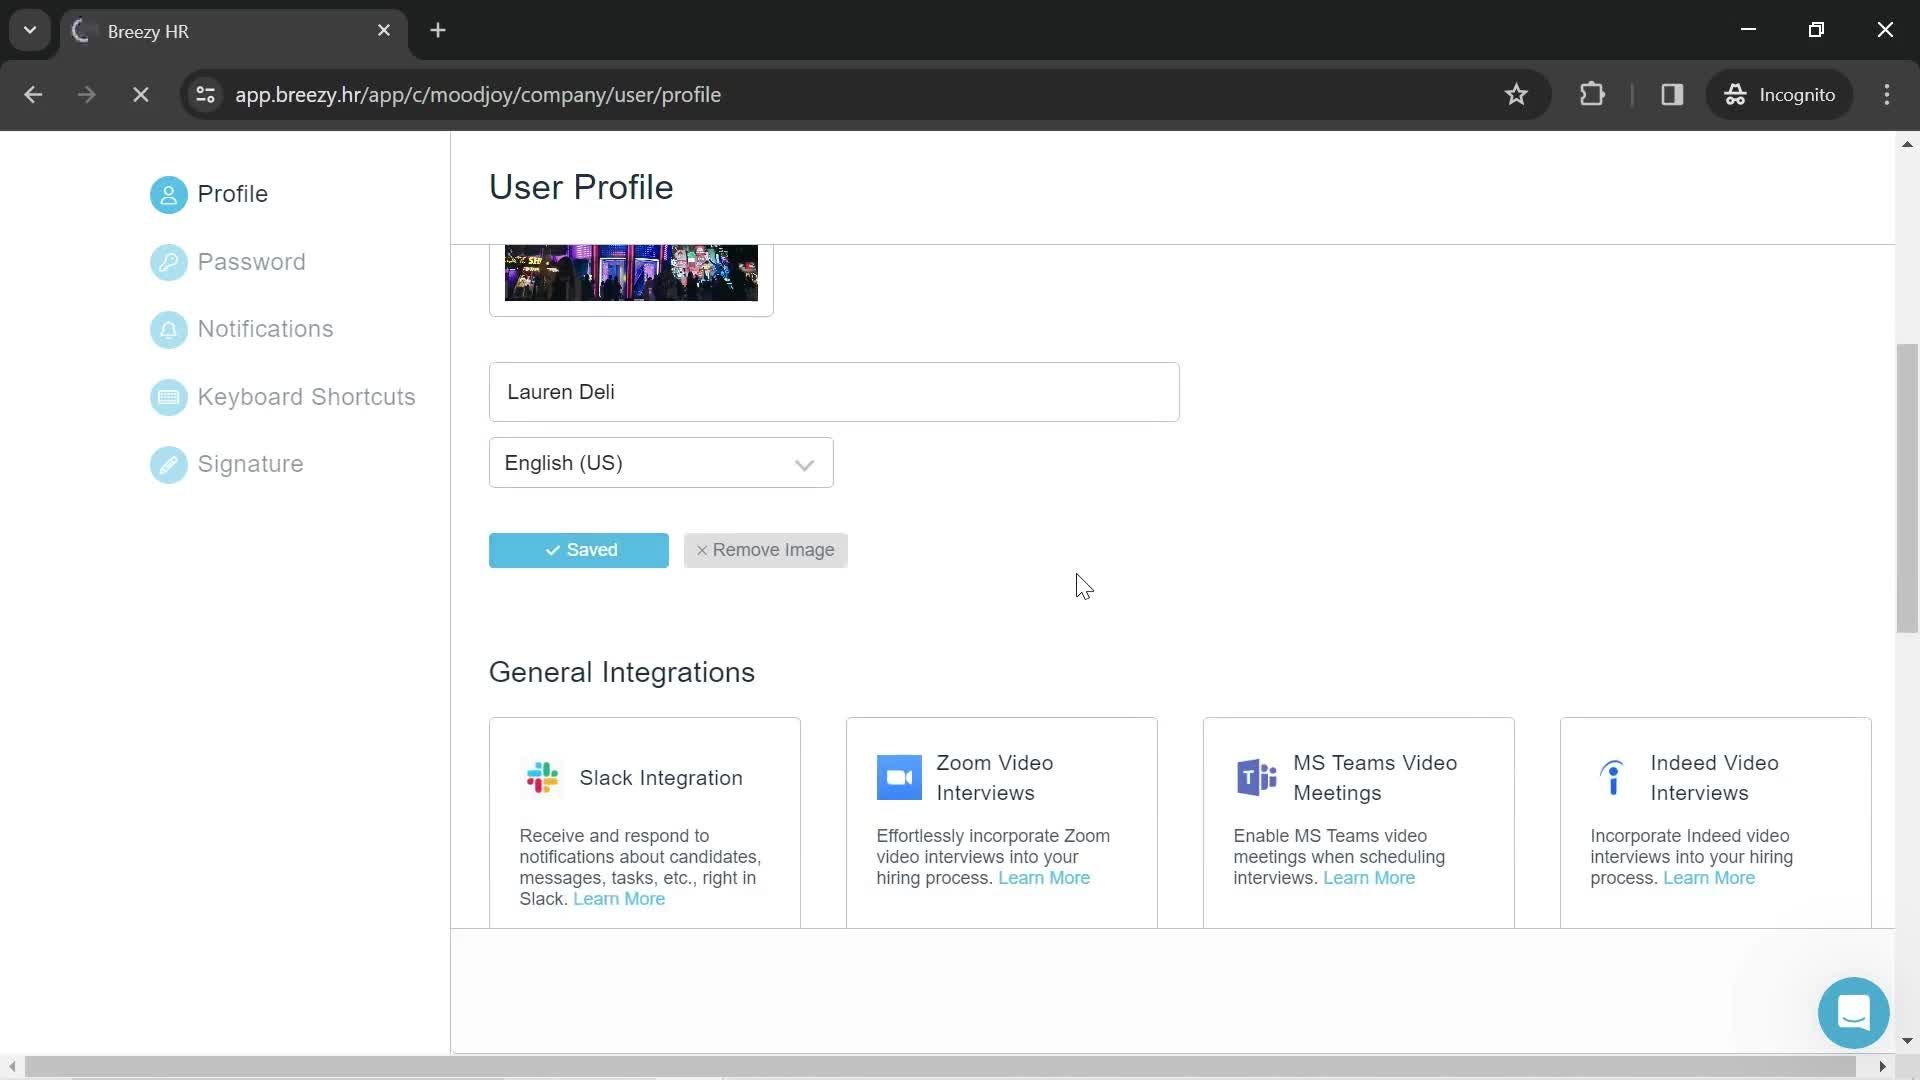Screen dimensions: 1920x1080
Task: Click Learn More for Zoom Video Interviews
Action: point(1043,877)
